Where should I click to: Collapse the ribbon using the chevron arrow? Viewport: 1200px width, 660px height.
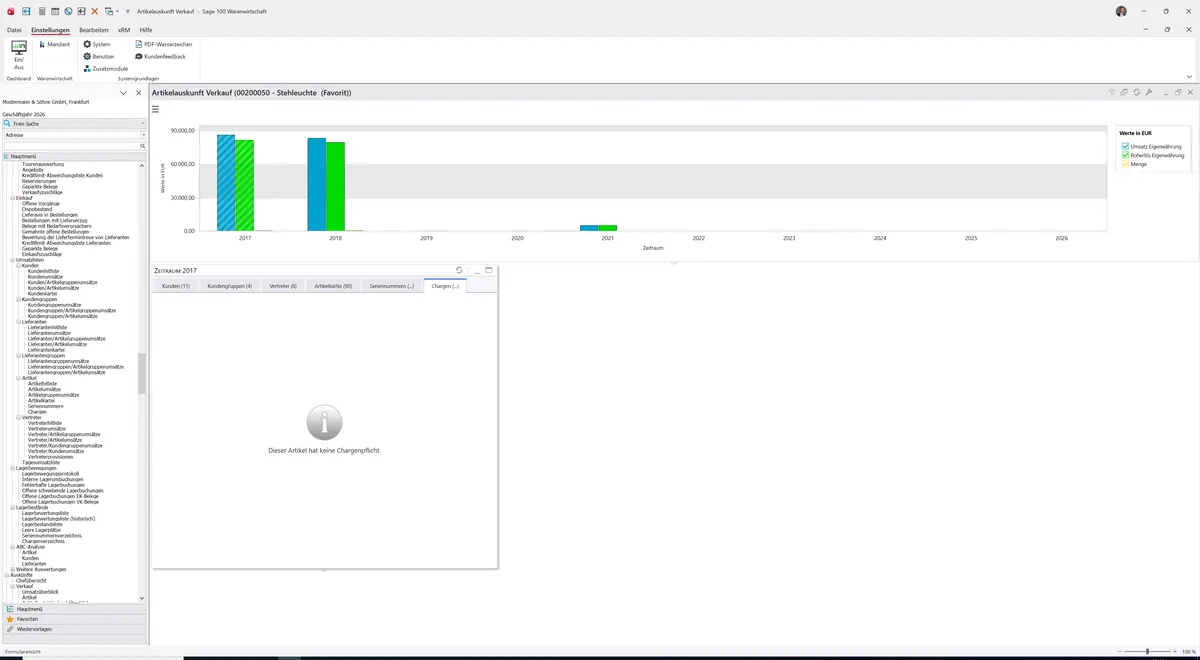tap(1189, 76)
